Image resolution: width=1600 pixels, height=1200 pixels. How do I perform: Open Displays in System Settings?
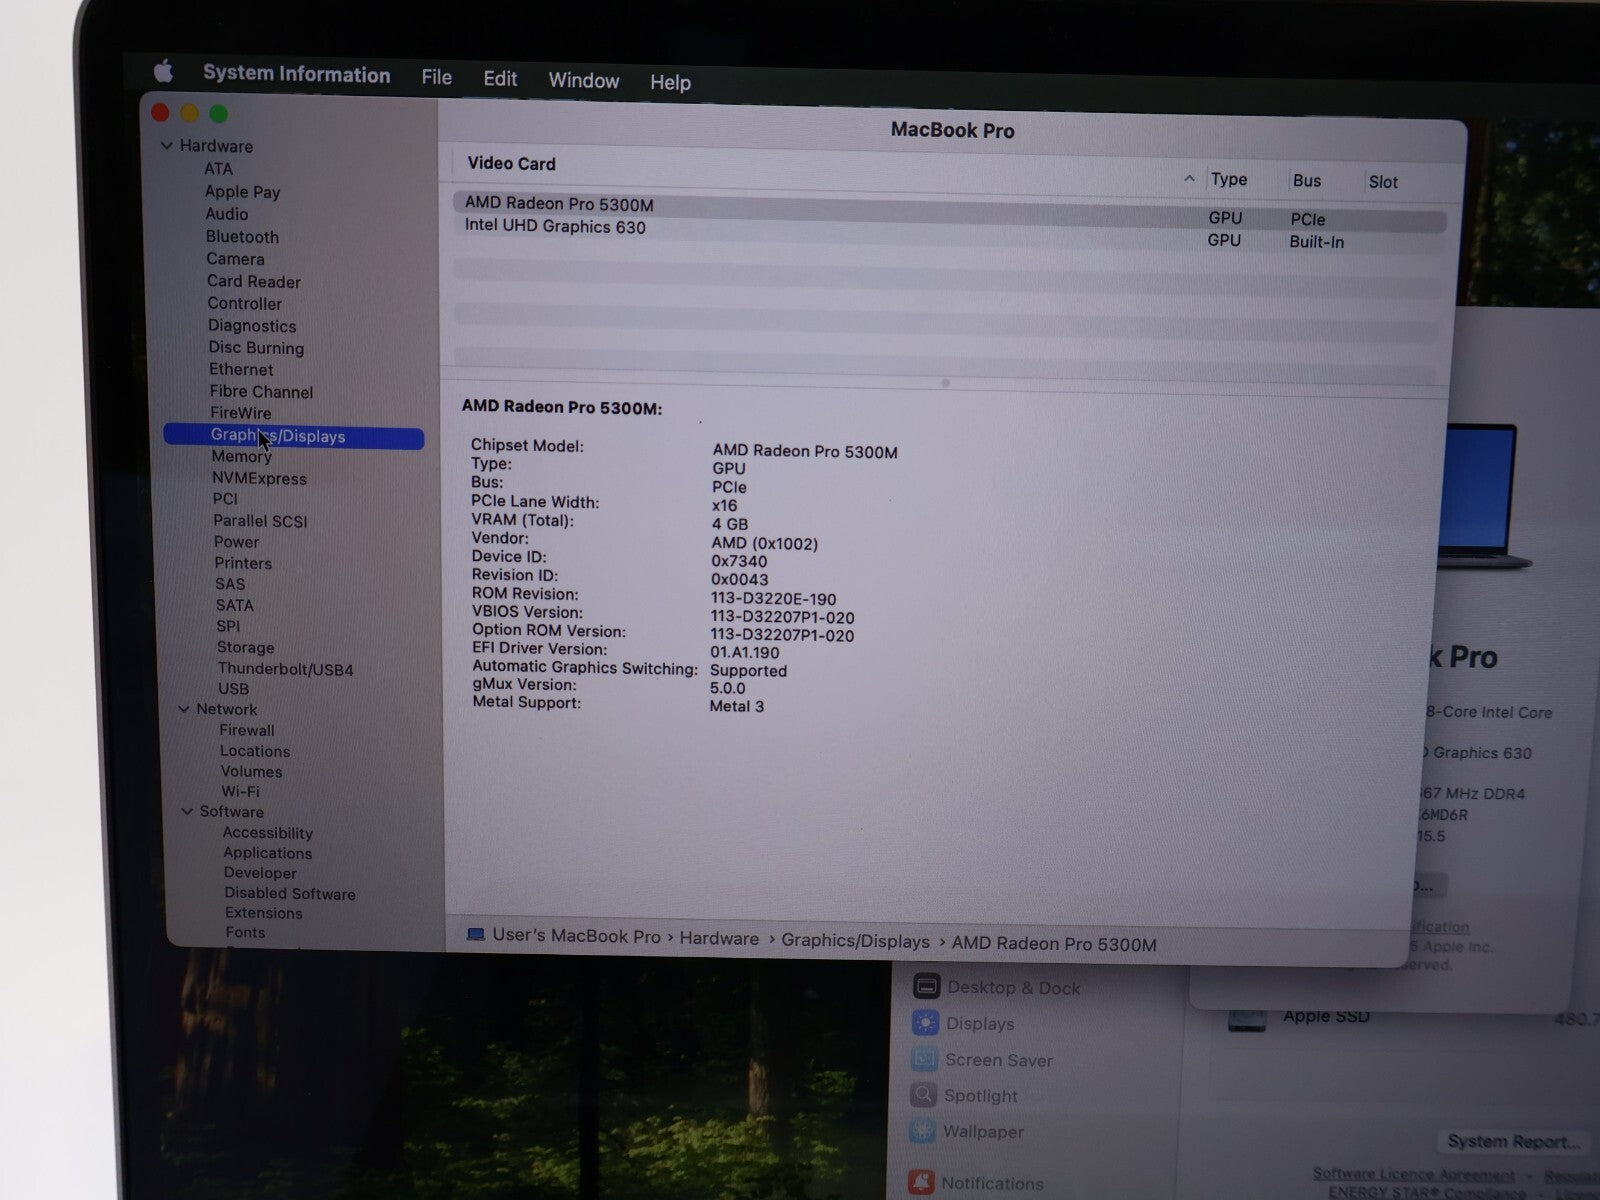pyautogui.click(x=963, y=1023)
